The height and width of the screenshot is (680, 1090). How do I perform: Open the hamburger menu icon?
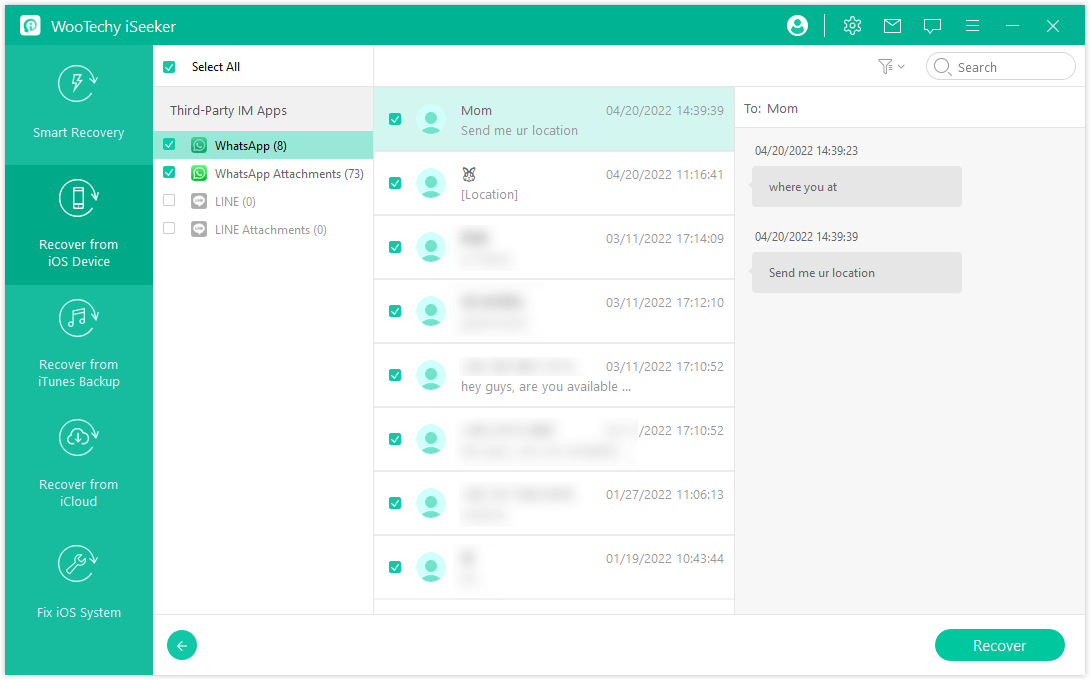(972, 26)
